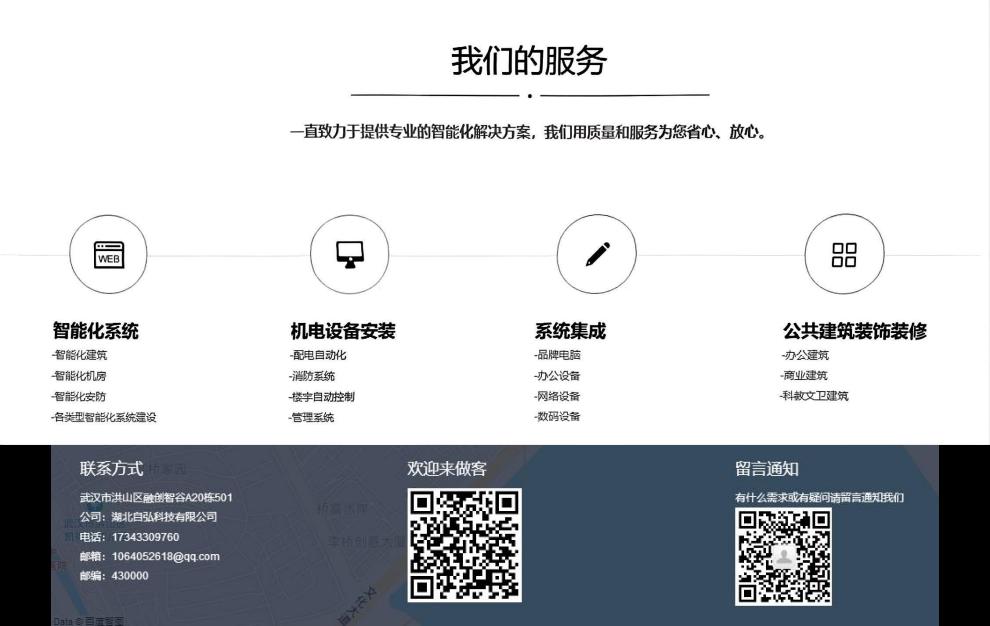Click the pencil edit icon circle

(597, 255)
